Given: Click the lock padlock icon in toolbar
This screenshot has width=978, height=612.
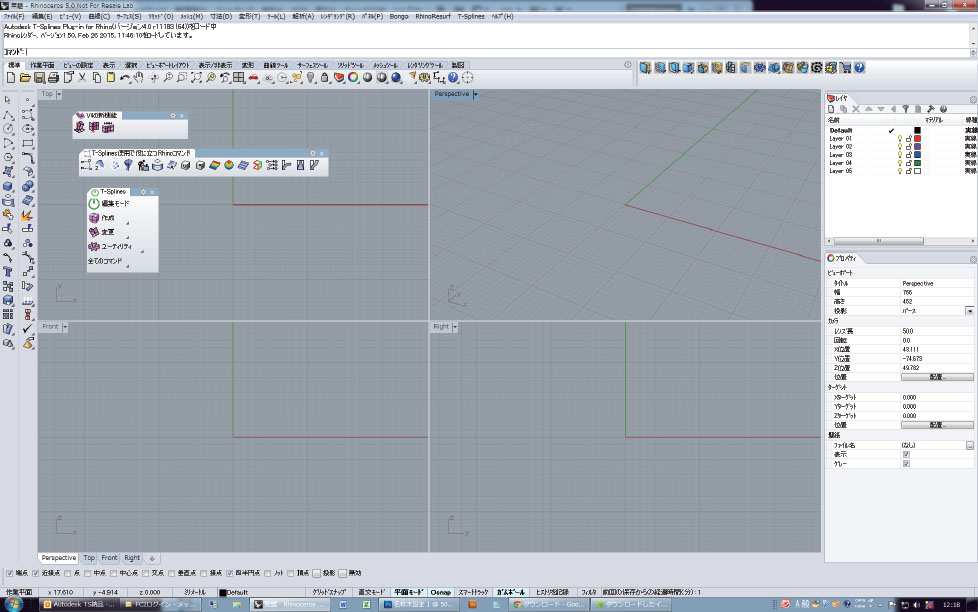Looking at the screenshot, I should point(325,78).
